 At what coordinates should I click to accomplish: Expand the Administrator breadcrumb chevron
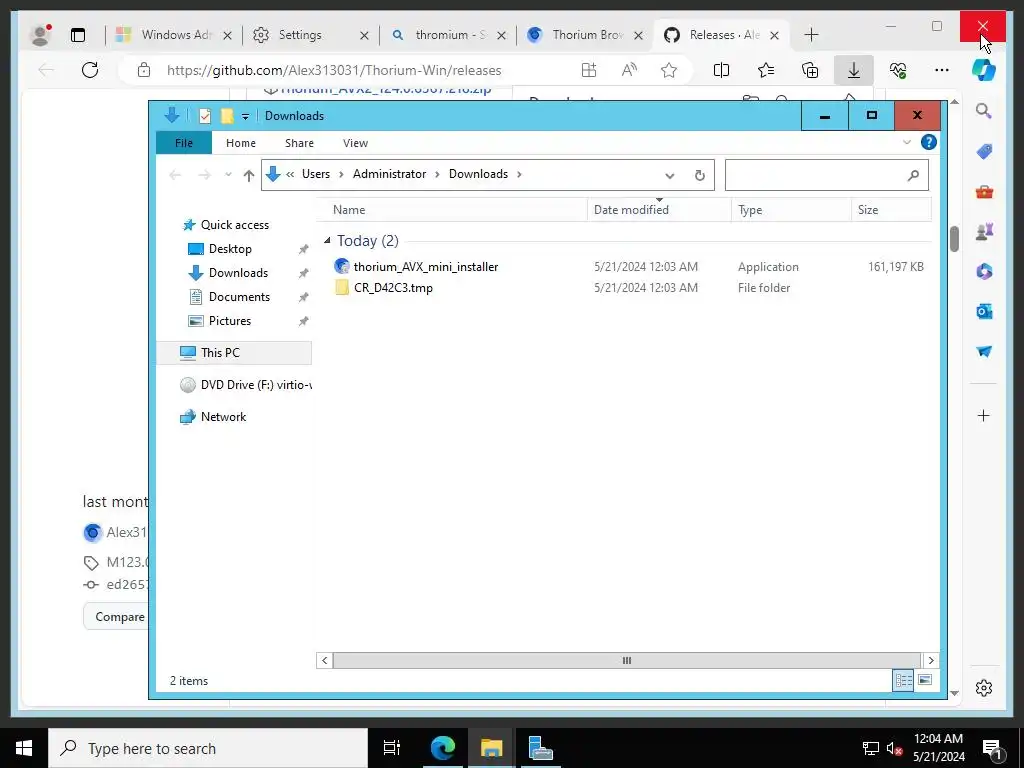point(438,174)
